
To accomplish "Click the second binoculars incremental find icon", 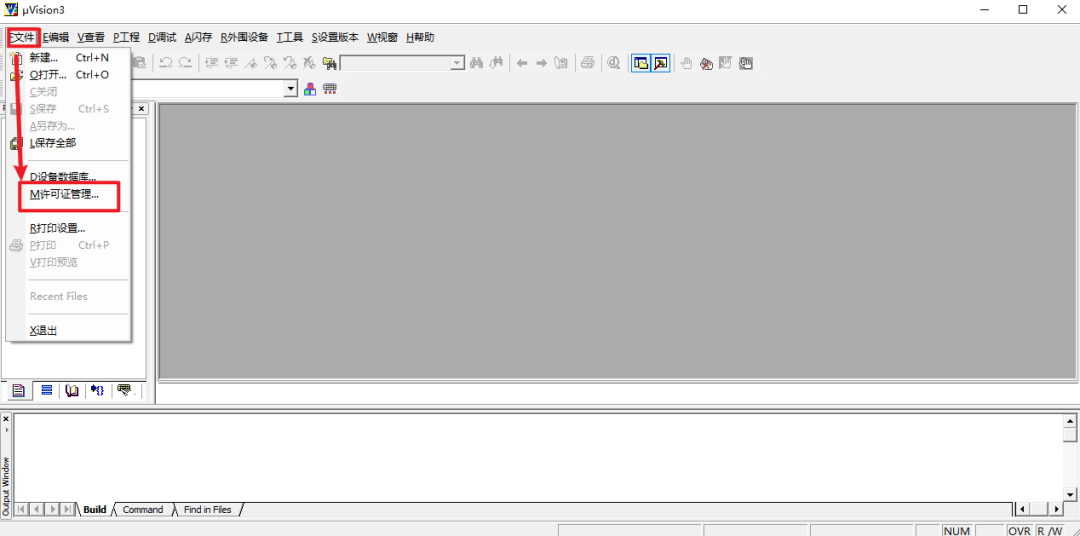I will (496, 63).
